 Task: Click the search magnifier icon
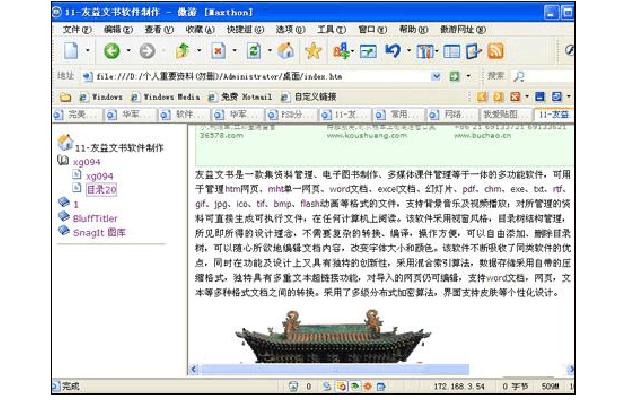point(519,77)
